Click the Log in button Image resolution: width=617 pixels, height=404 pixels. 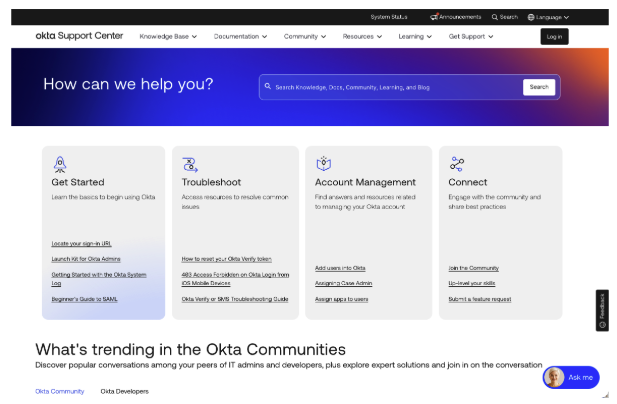click(554, 37)
